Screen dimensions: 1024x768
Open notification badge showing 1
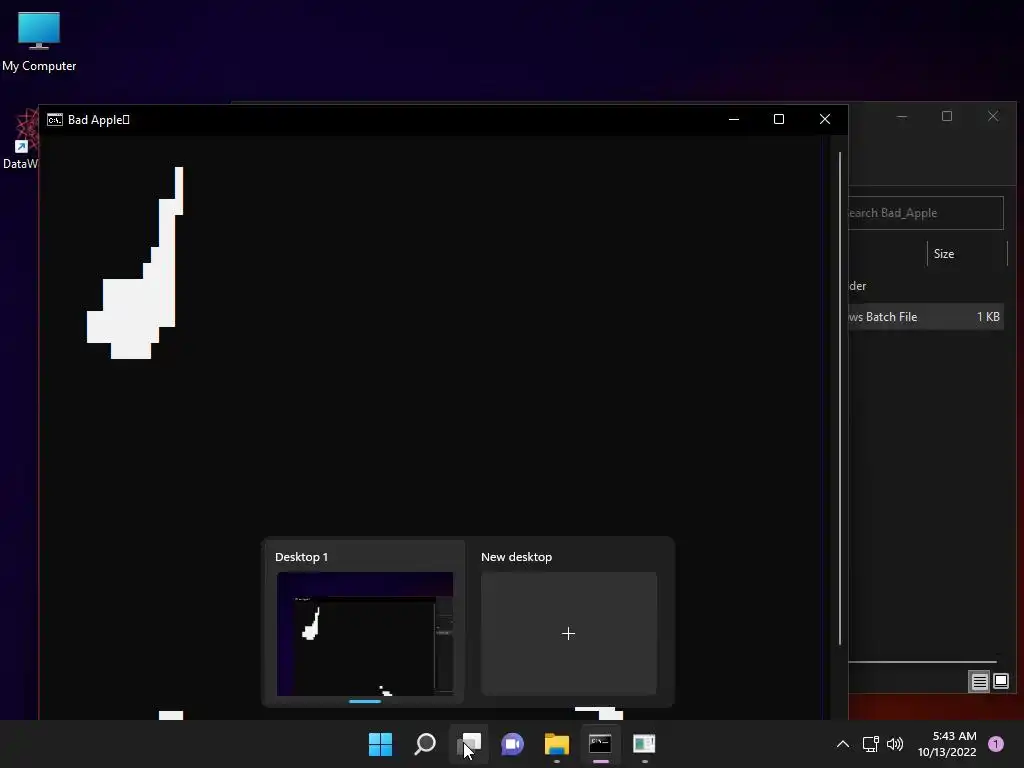996,744
